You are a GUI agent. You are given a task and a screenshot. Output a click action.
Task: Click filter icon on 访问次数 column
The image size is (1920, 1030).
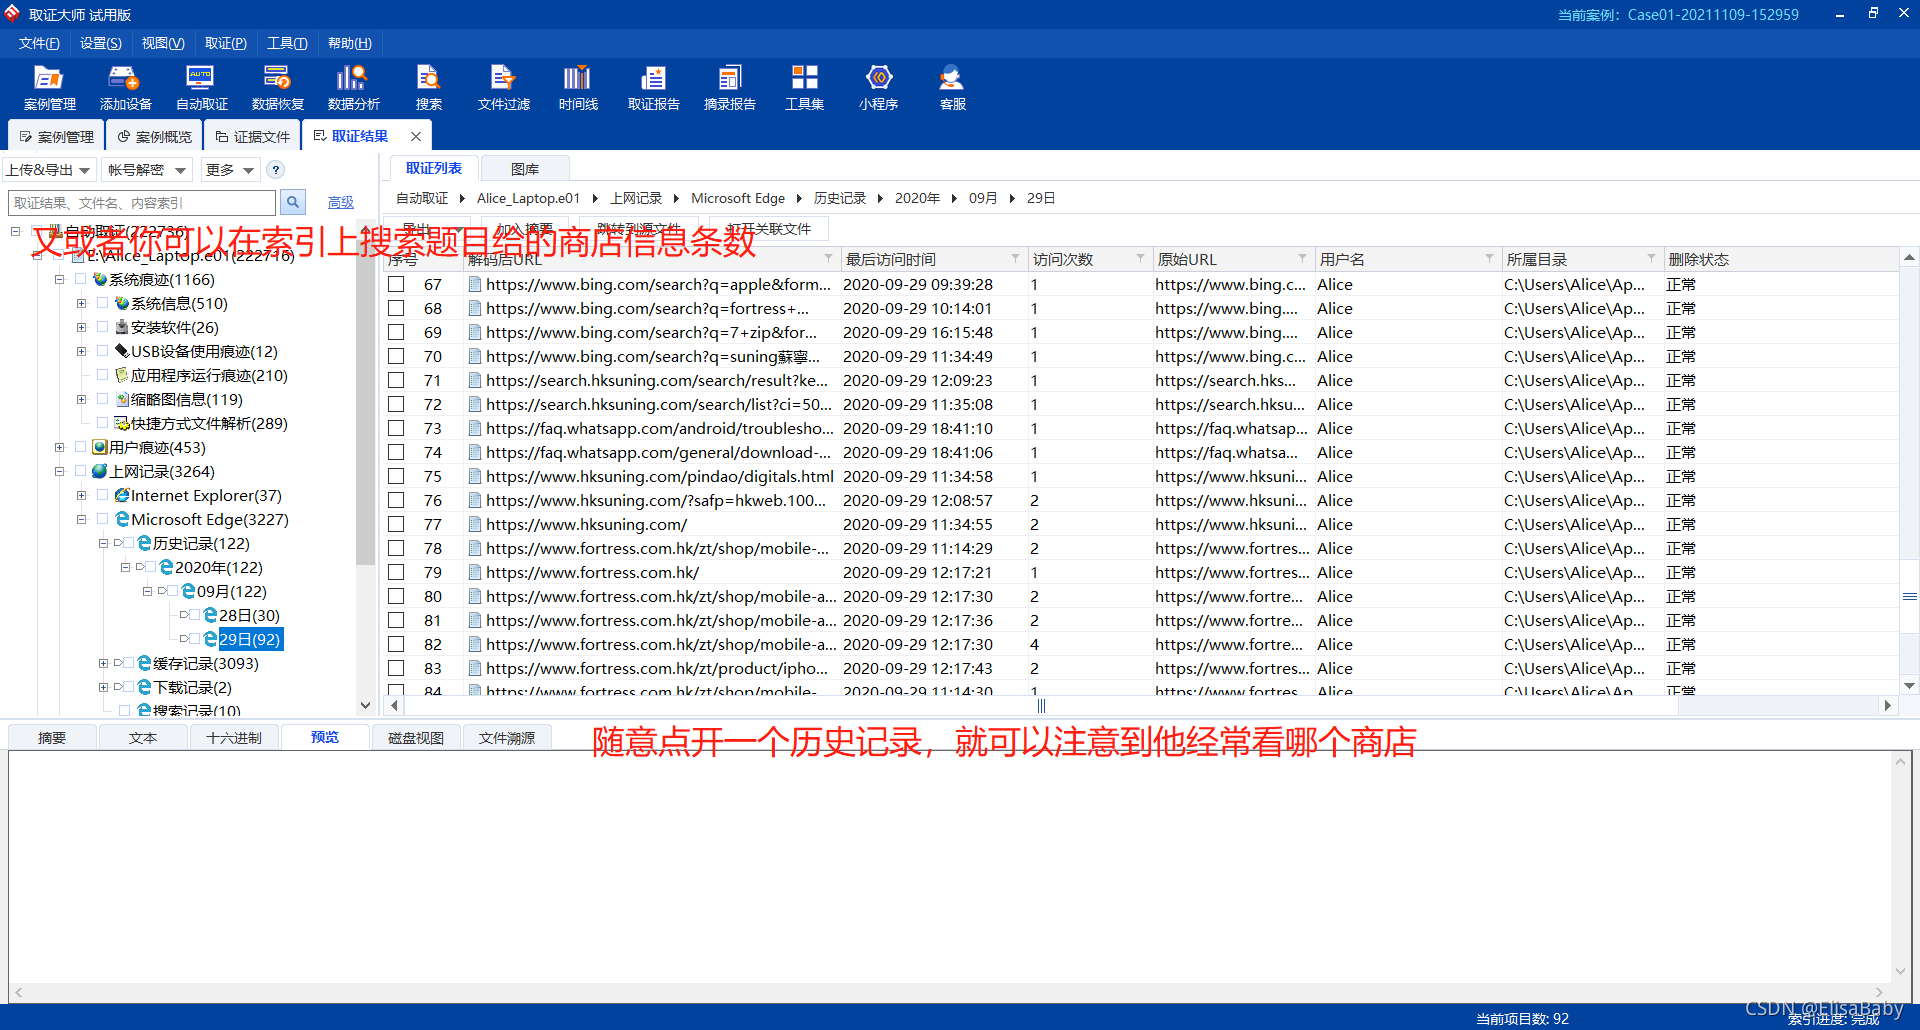tap(1140, 259)
